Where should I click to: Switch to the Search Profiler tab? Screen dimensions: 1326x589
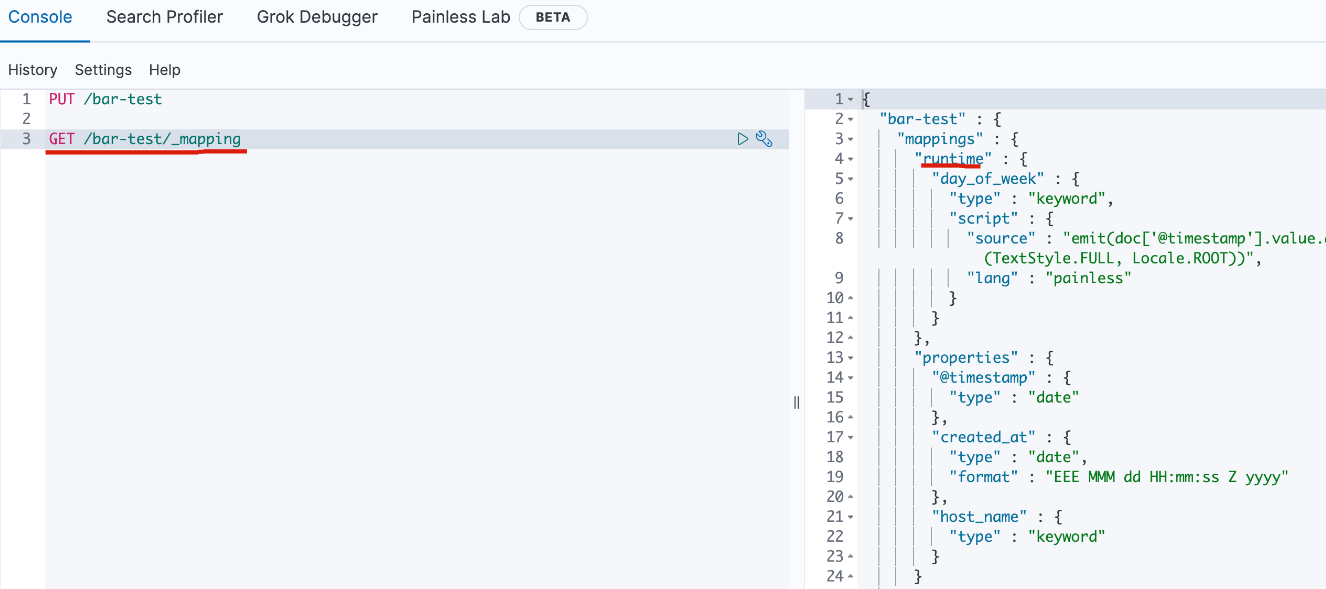pos(165,17)
